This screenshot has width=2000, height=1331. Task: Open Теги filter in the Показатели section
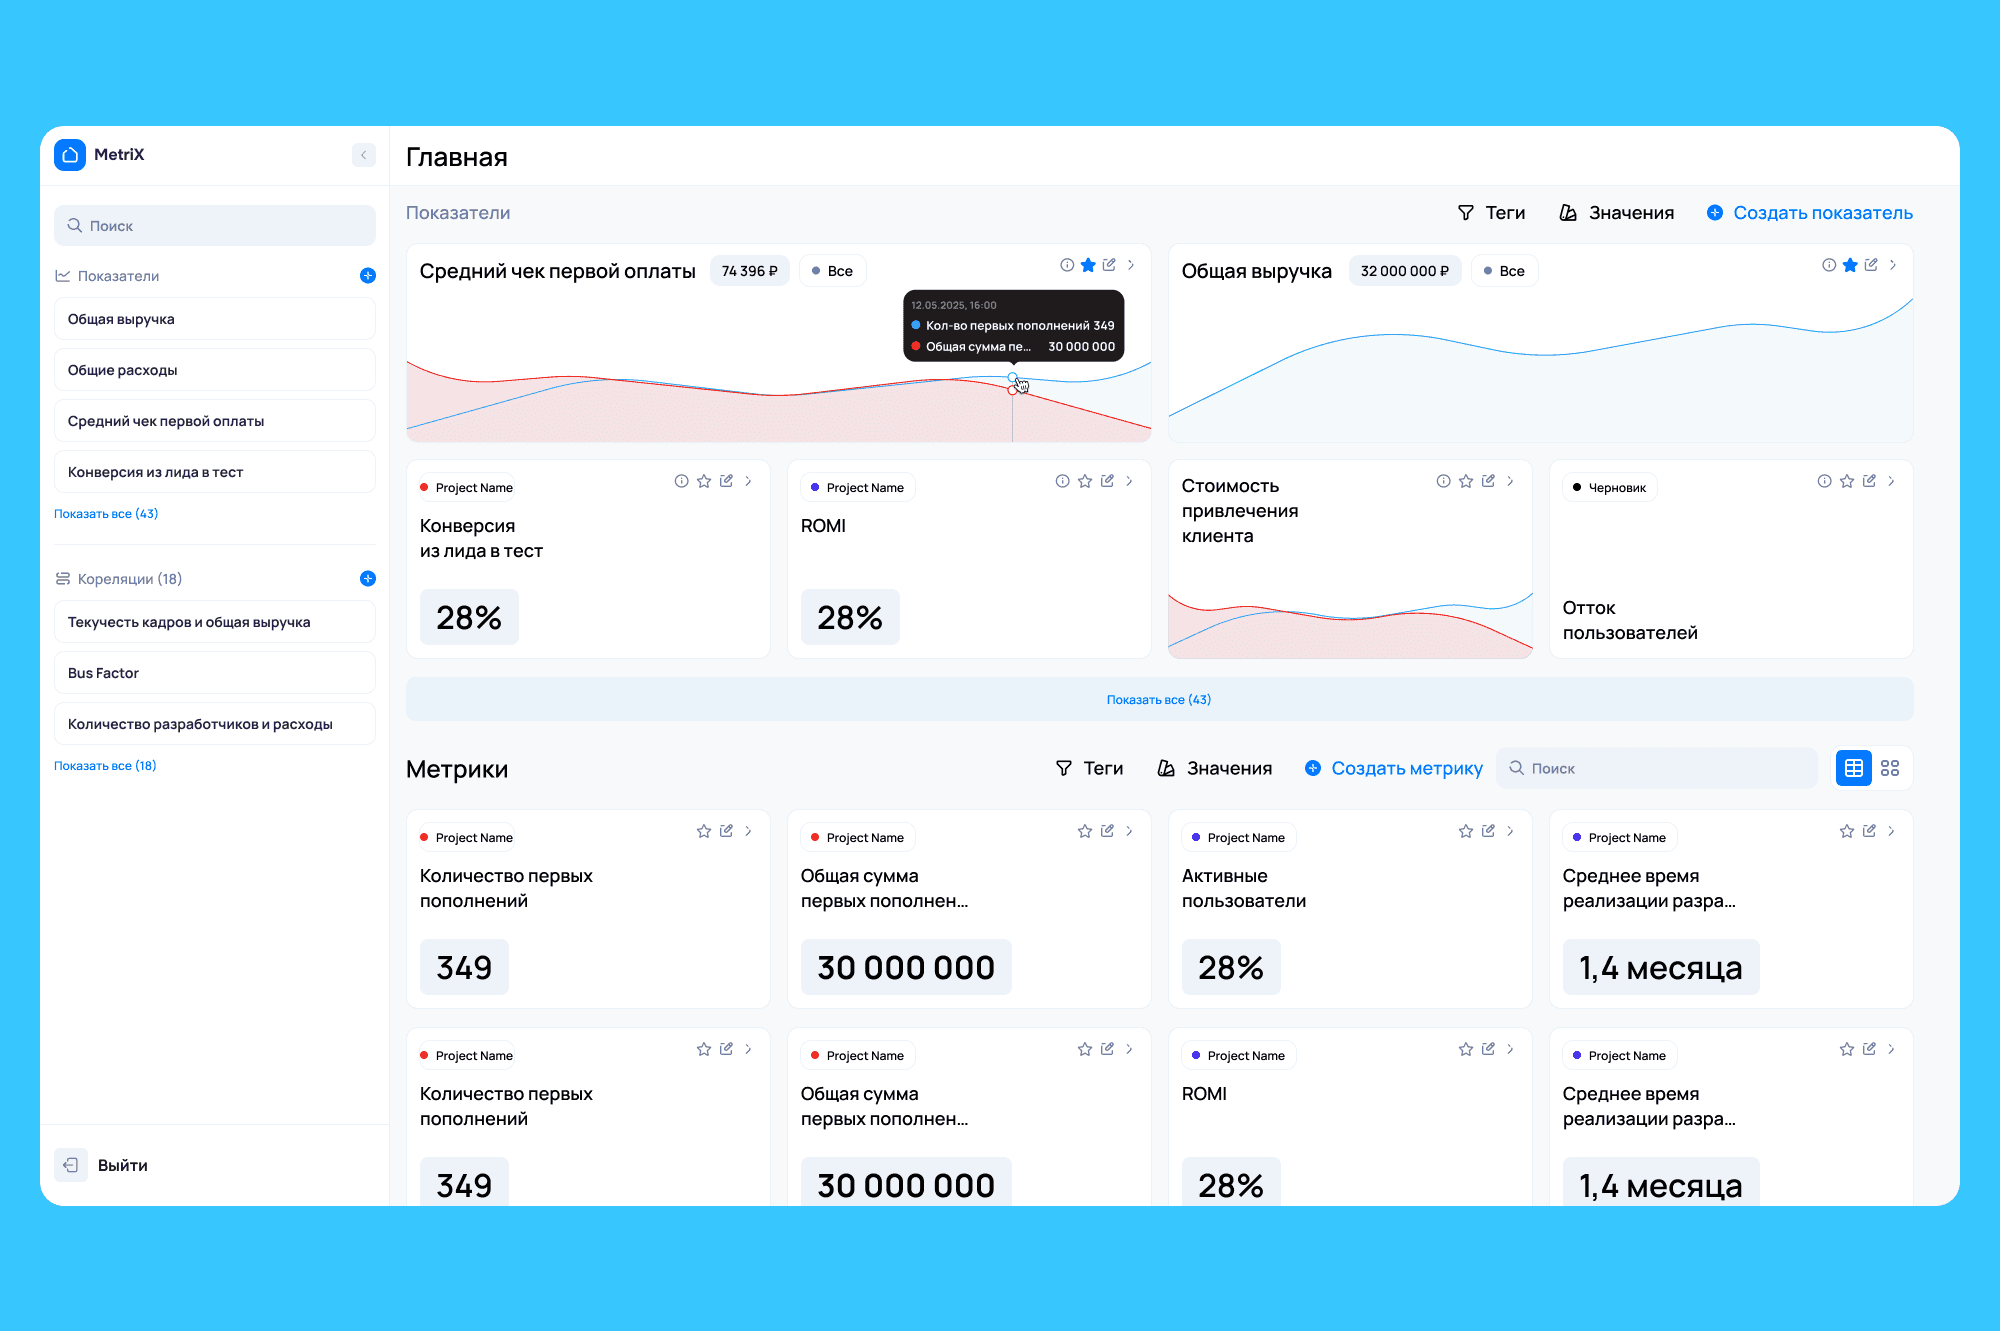(x=1491, y=213)
